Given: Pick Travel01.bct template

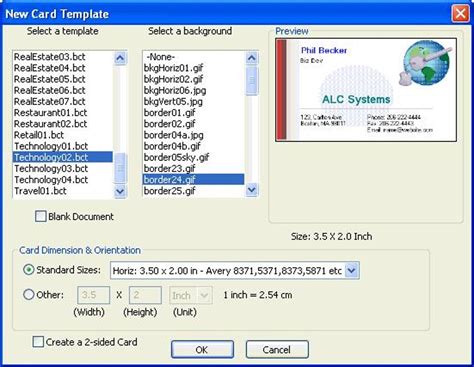Looking at the screenshot, I should (x=63, y=191).
